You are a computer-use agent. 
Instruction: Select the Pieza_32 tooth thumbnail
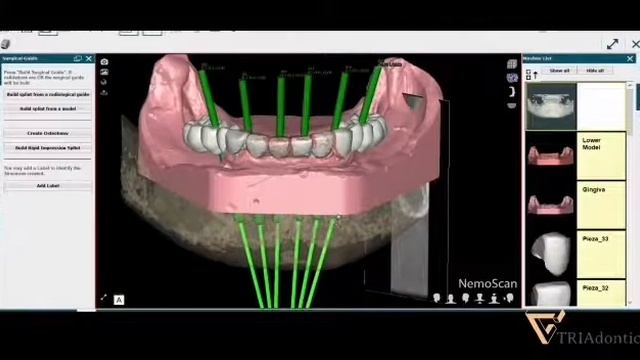pyautogui.click(x=551, y=293)
